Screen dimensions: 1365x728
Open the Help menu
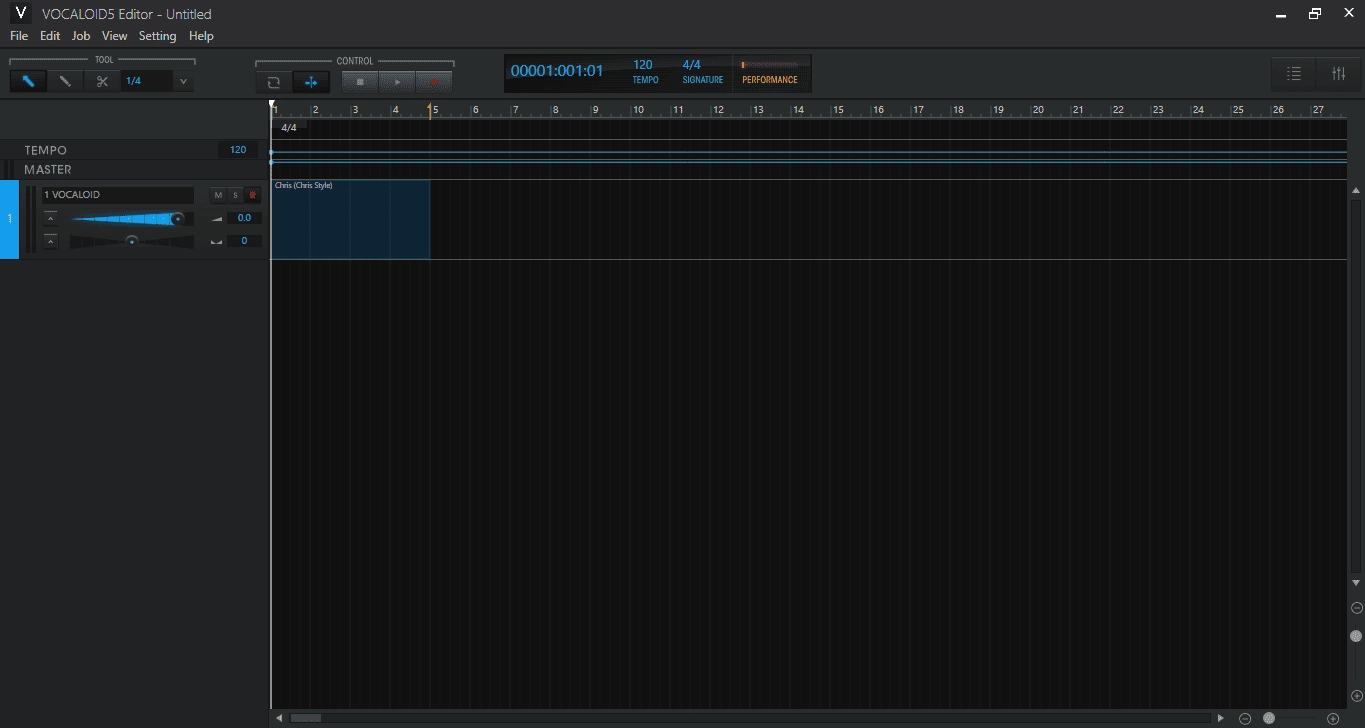click(201, 36)
